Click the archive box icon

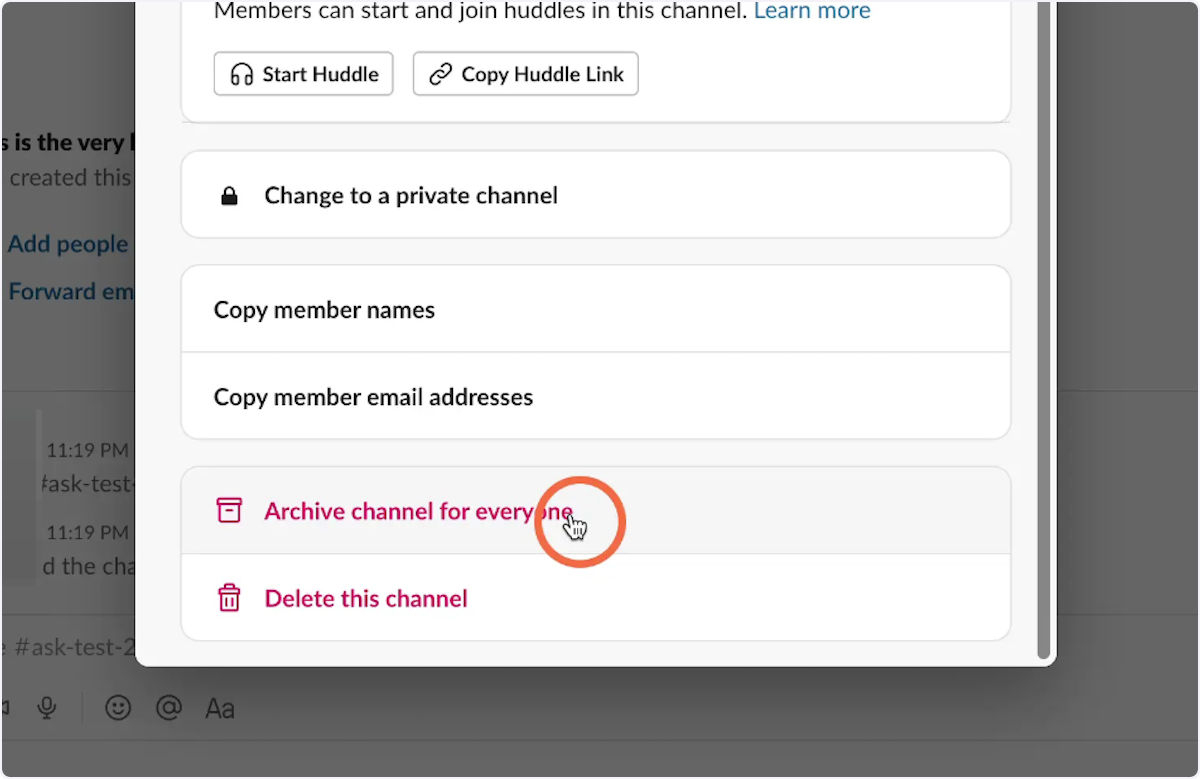click(229, 510)
